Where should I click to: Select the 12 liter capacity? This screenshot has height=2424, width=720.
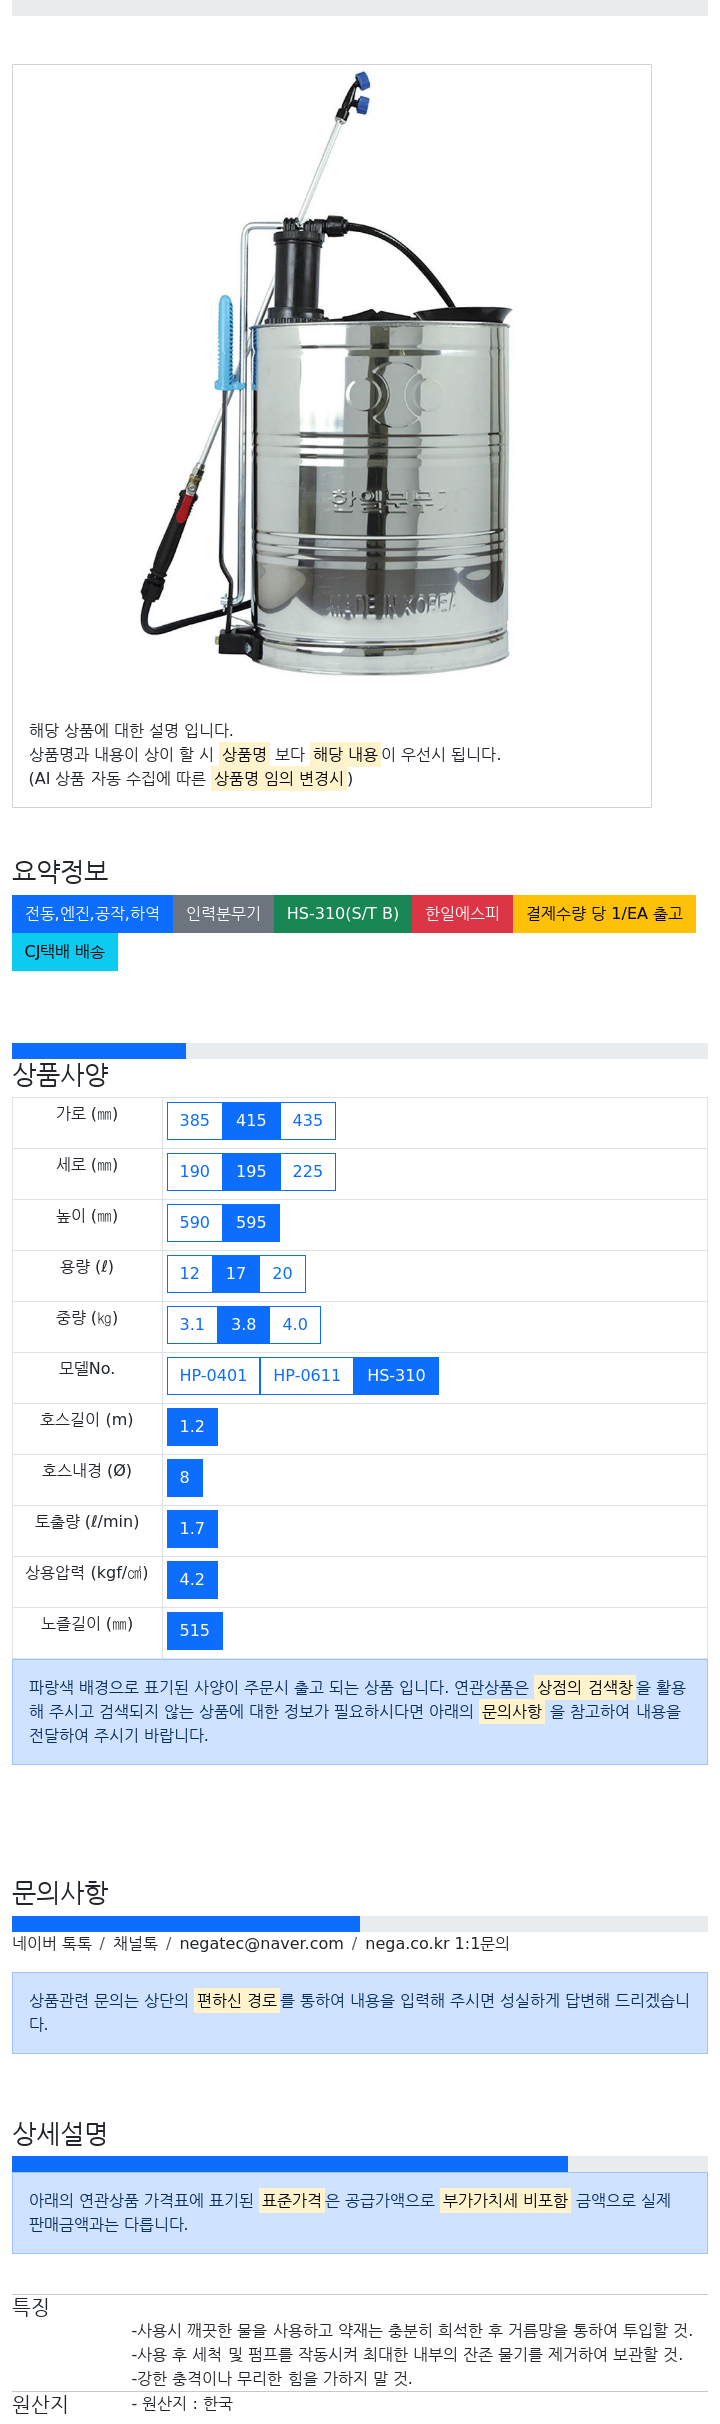(x=189, y=1273)
